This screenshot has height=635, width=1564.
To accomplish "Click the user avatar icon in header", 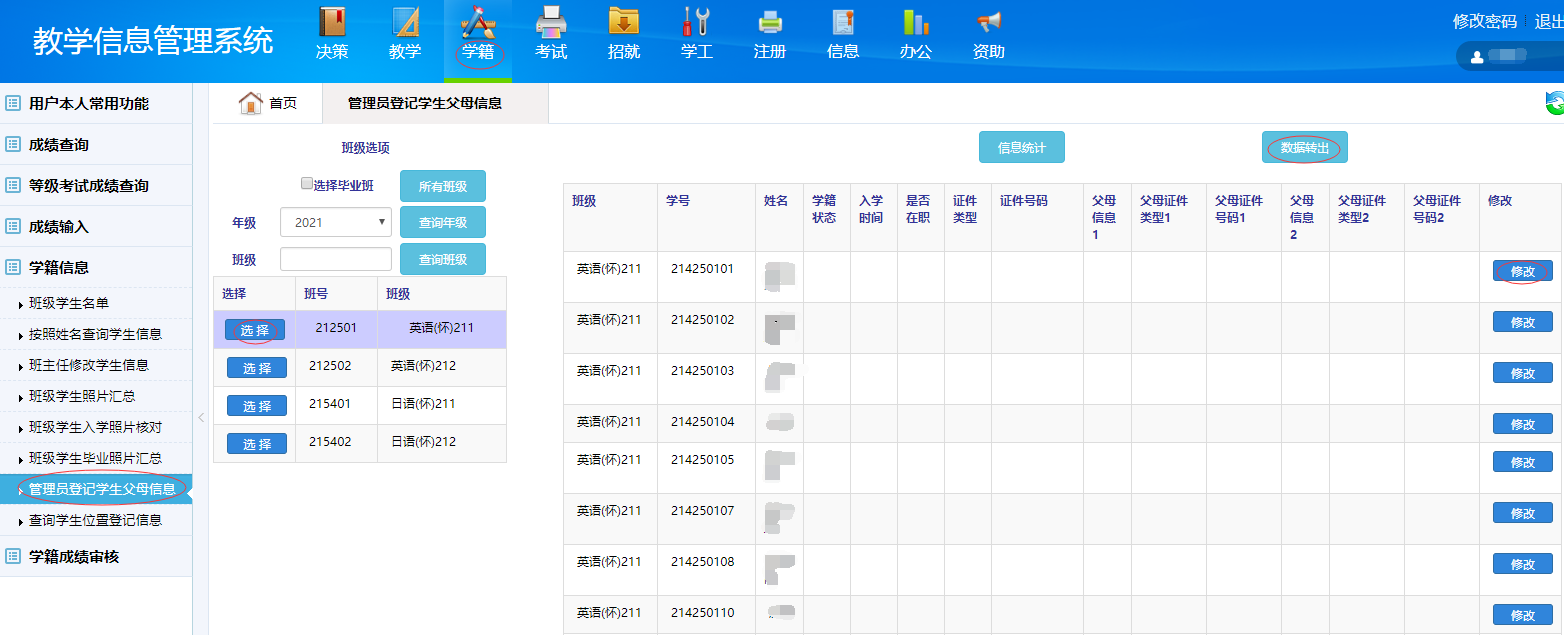I will 1477,57.
